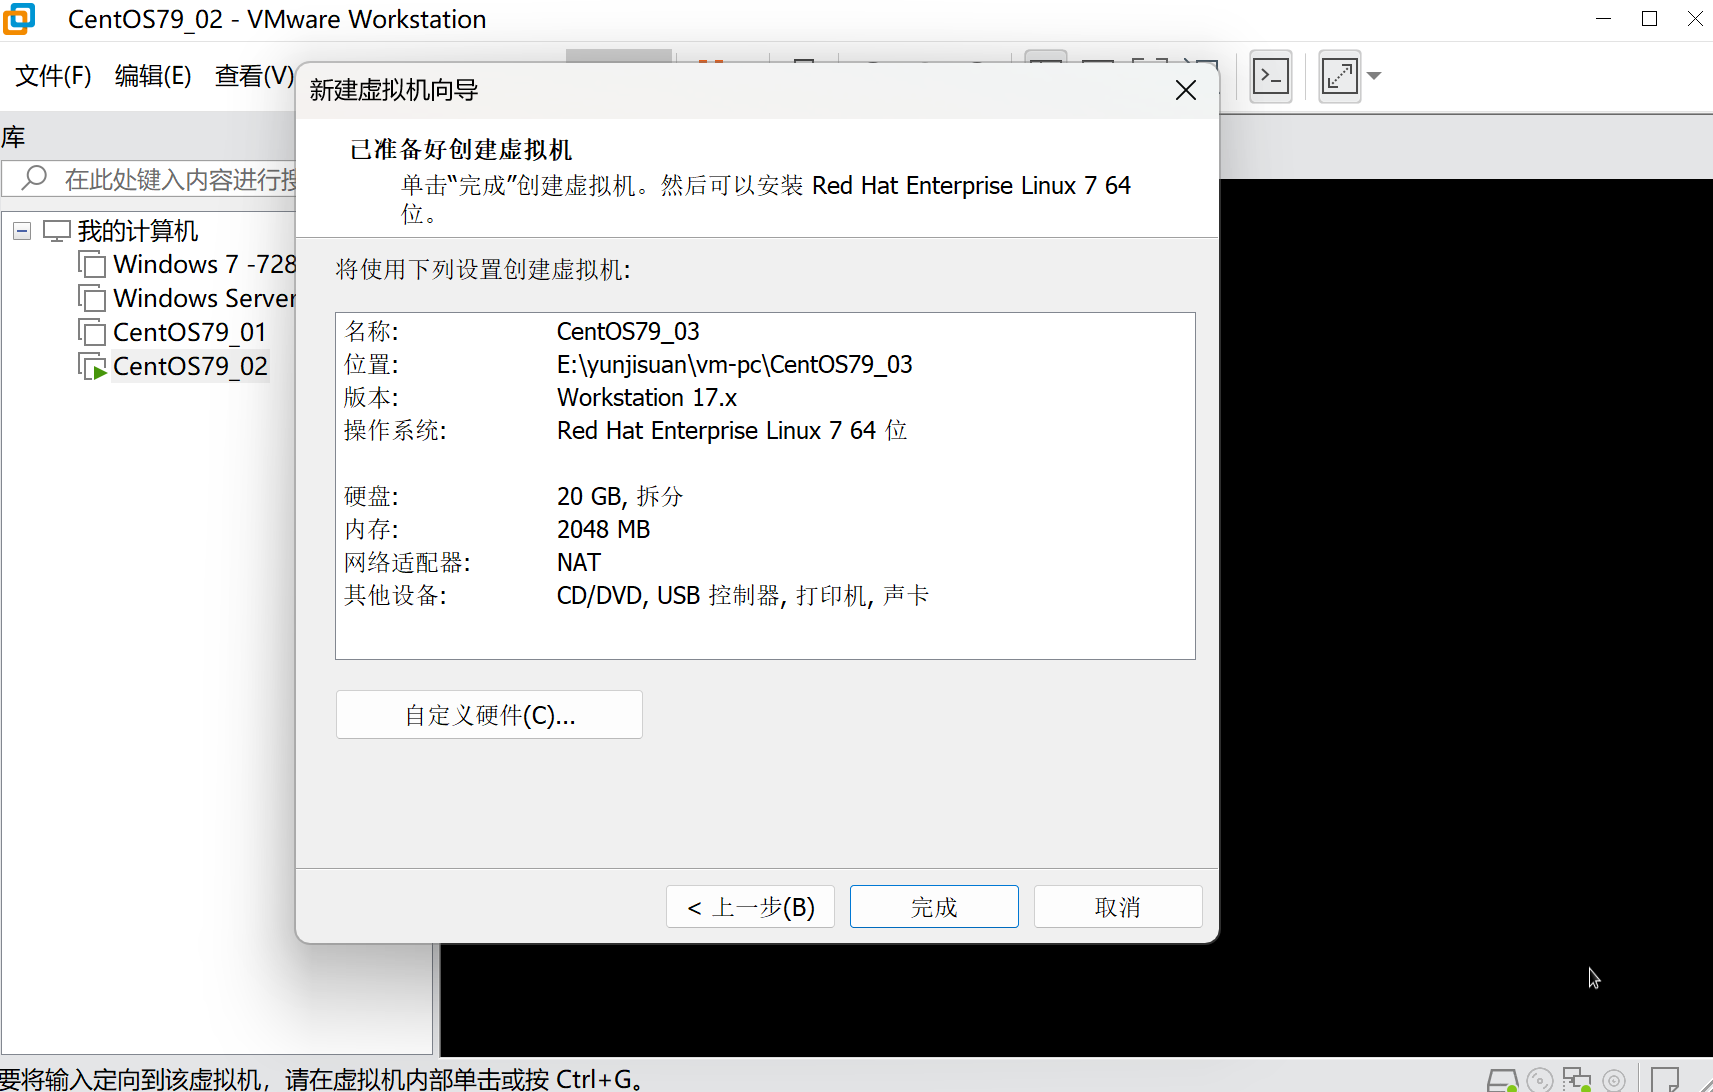This screenshot has height=1092, width=1713.
Task: Click the Red Hat Enterprise Linux 7 OS value
Action: pyautogui.click(x=732, y=430)
